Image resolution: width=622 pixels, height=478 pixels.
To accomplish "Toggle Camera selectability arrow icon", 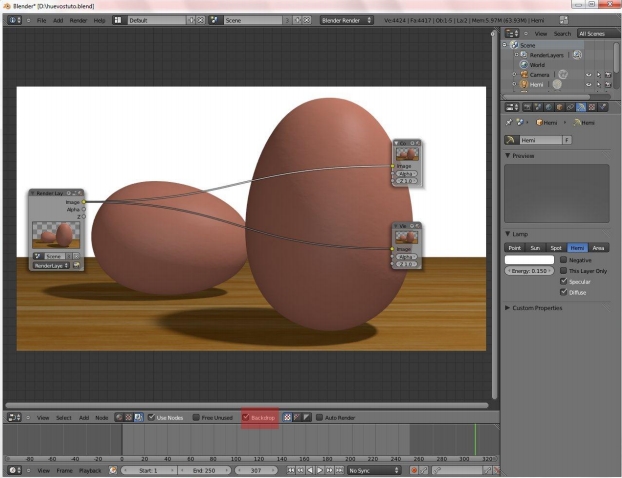I will [599, 75].
